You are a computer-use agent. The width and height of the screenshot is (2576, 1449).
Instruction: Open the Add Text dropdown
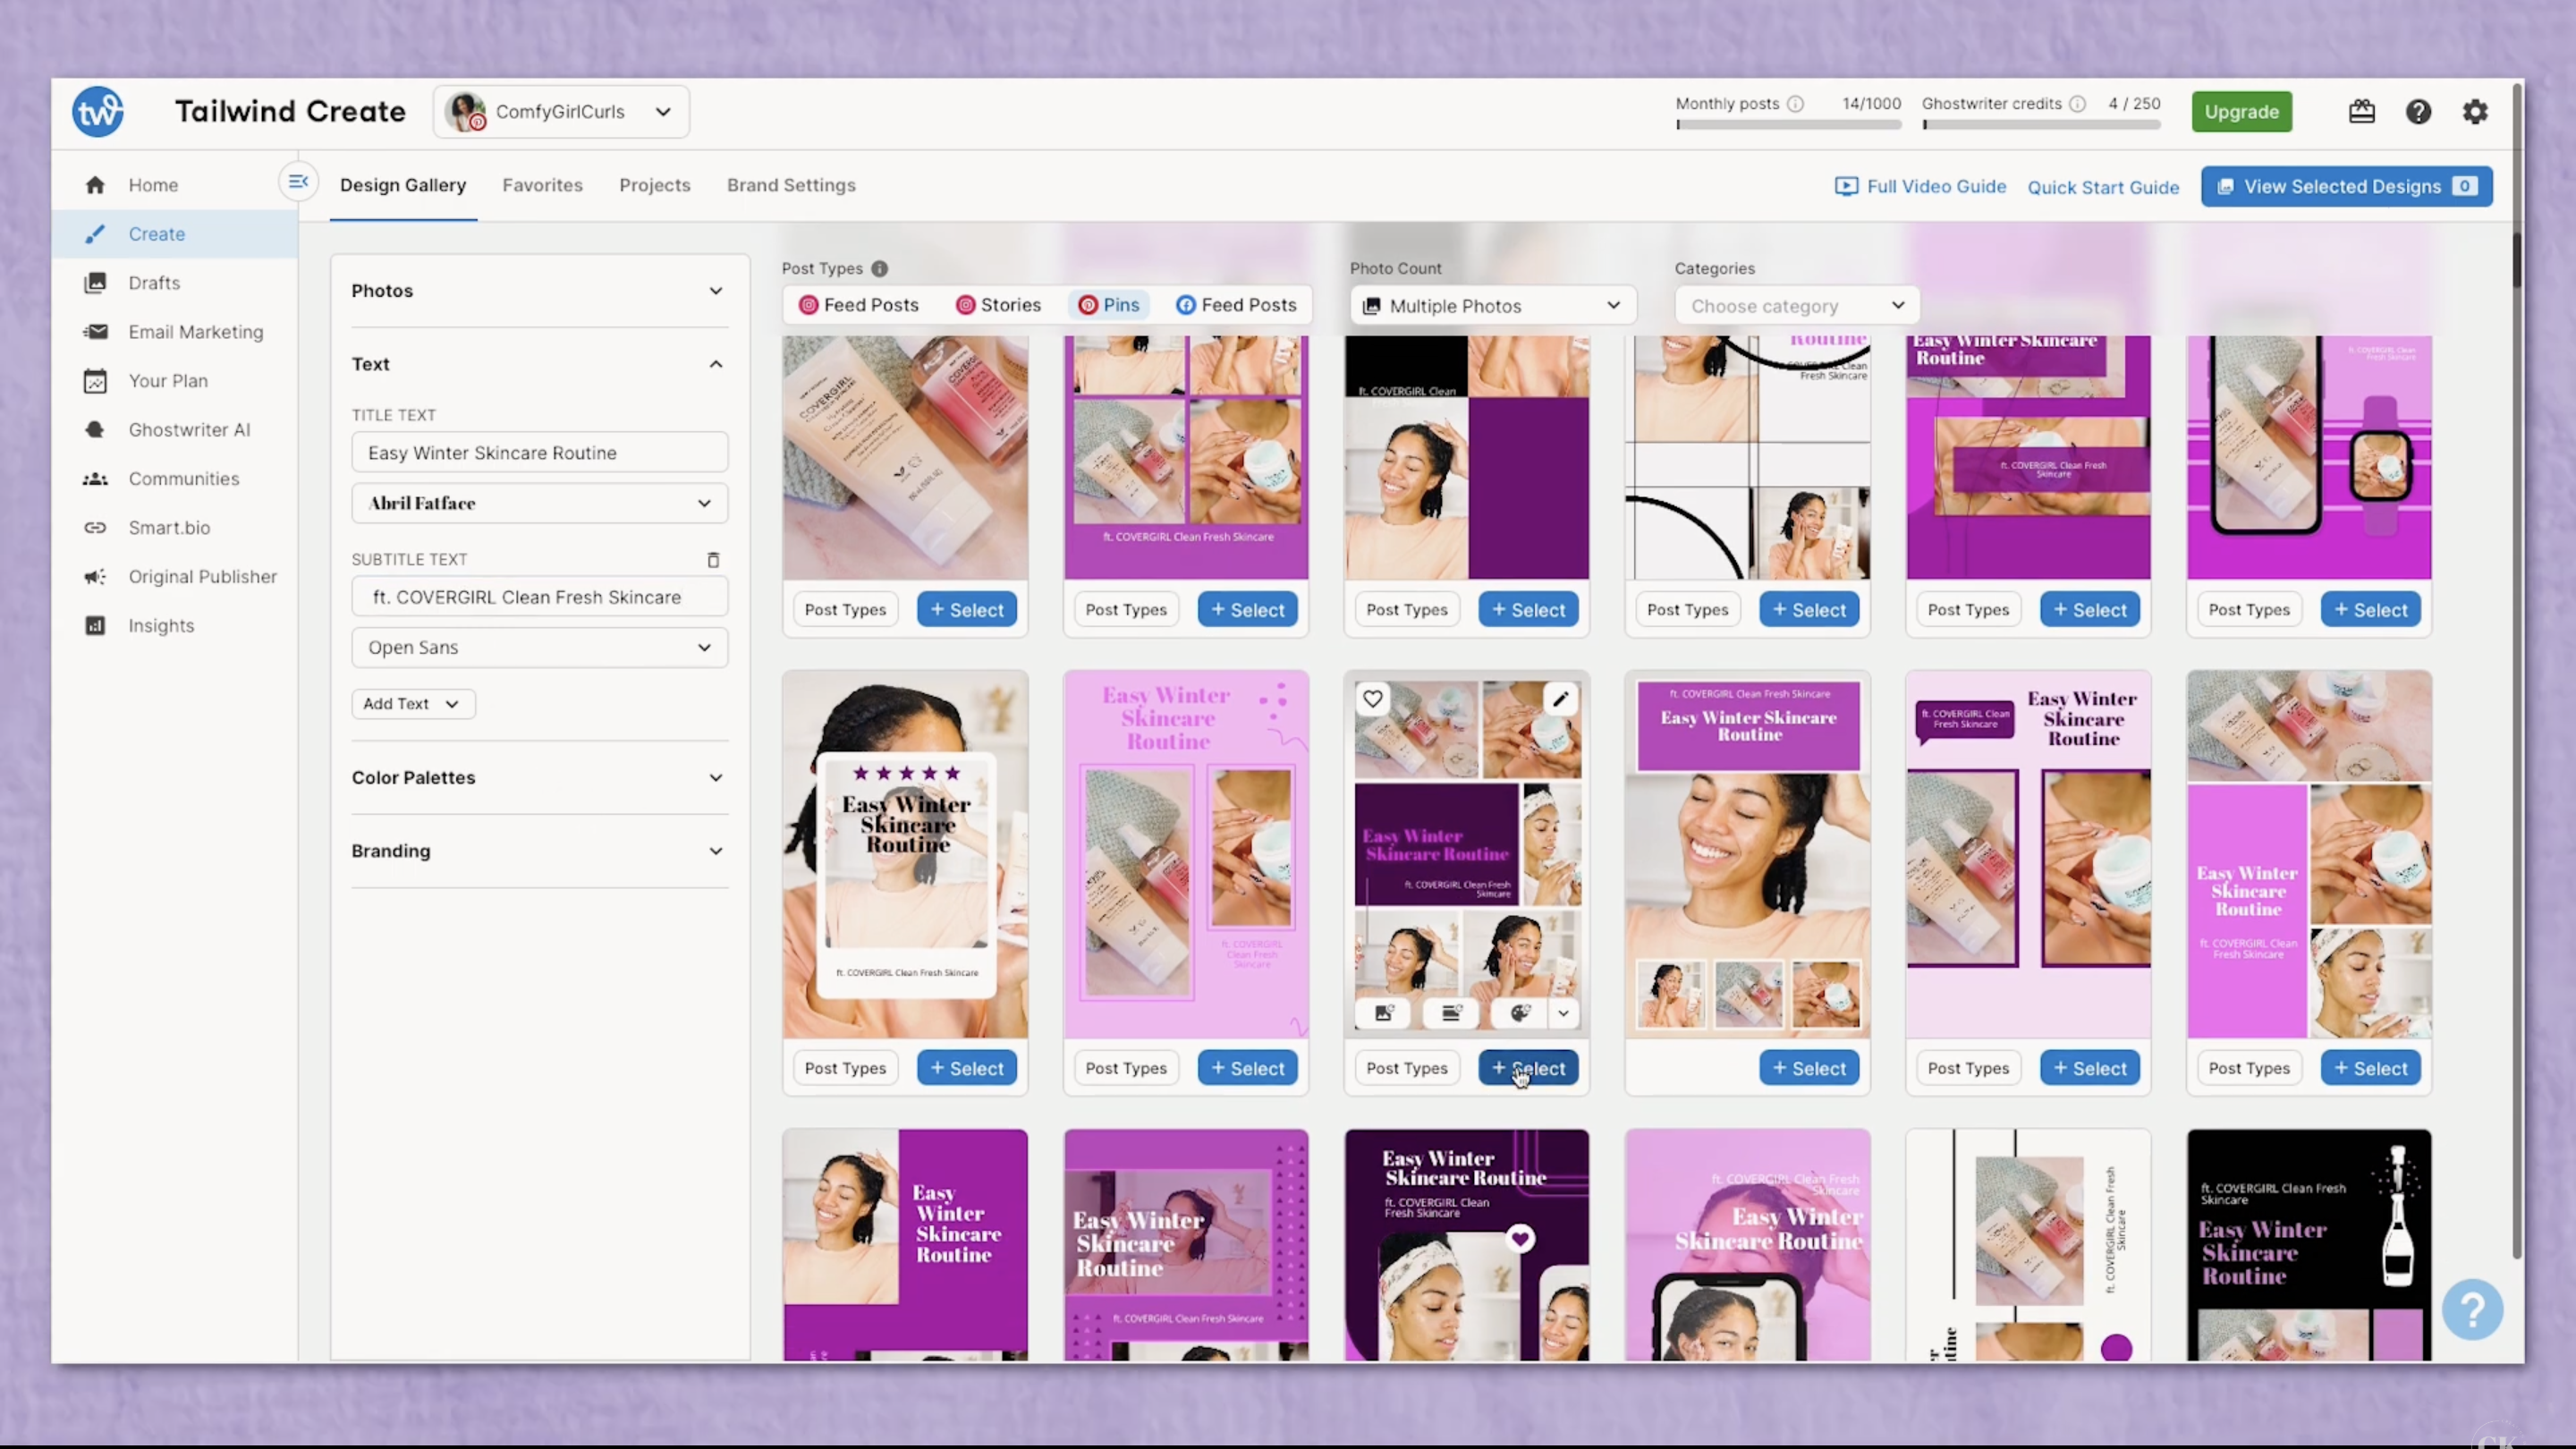point(413,704)
